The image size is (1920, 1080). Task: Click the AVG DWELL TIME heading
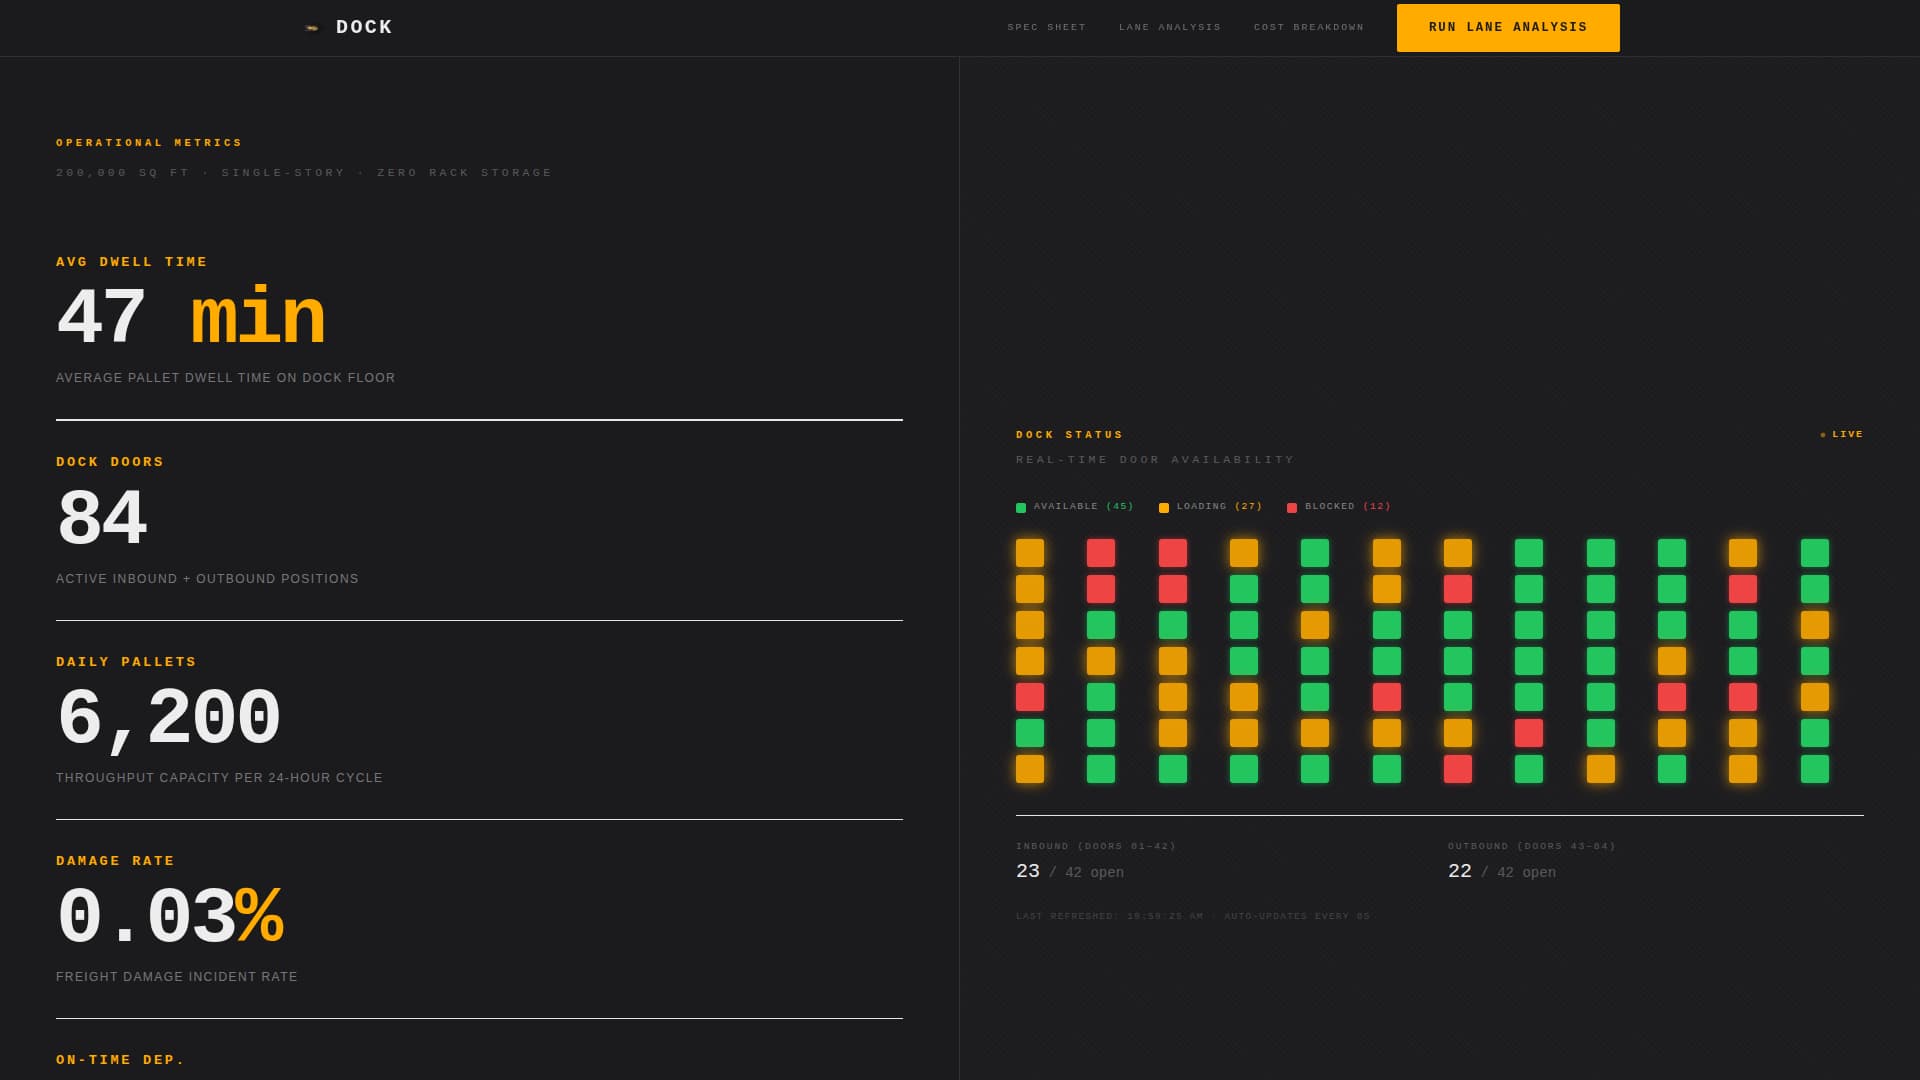(132, 262)
